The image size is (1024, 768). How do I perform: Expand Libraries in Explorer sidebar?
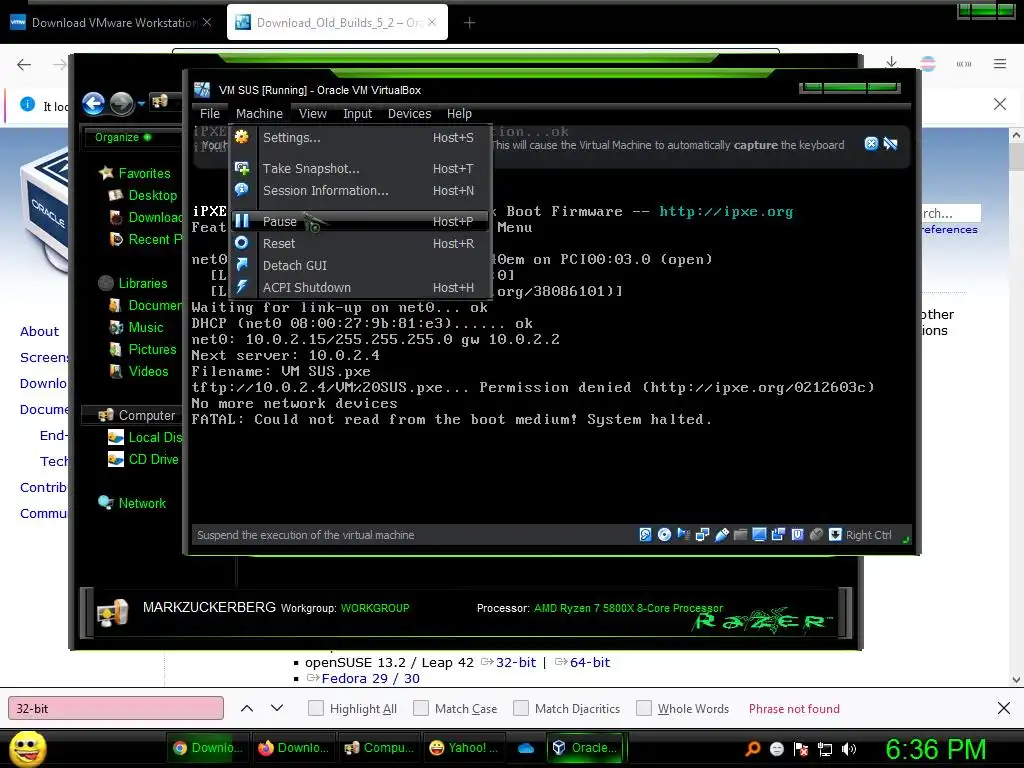point(142,283)
